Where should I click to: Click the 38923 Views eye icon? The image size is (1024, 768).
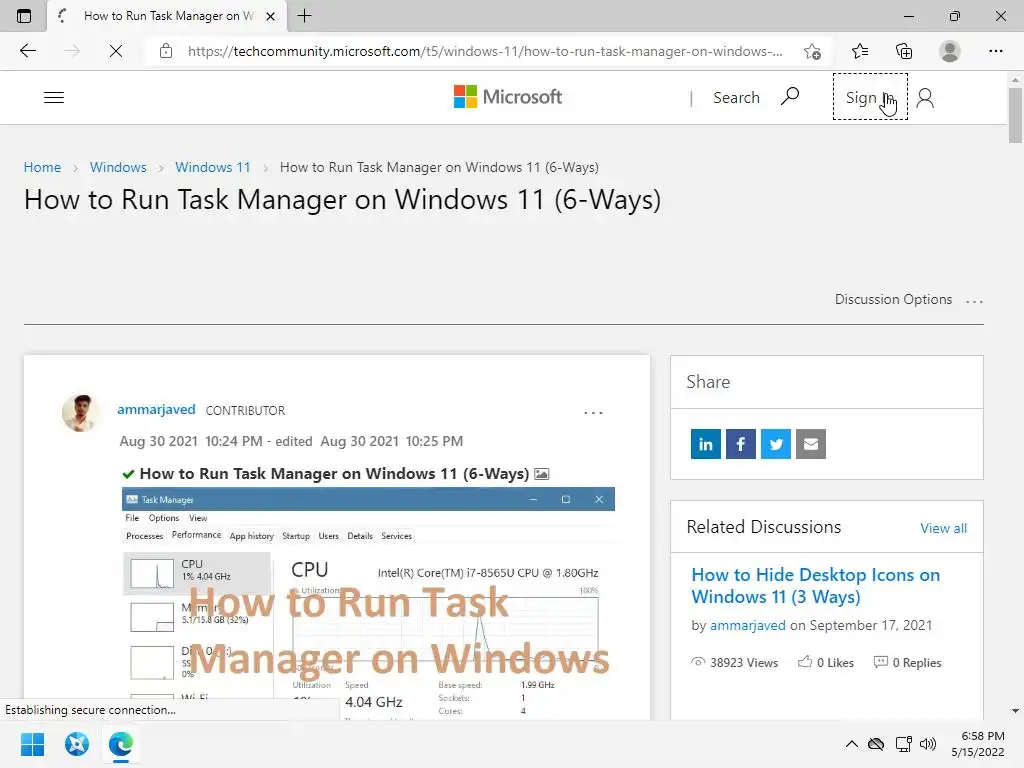click(x=698, y=662)
